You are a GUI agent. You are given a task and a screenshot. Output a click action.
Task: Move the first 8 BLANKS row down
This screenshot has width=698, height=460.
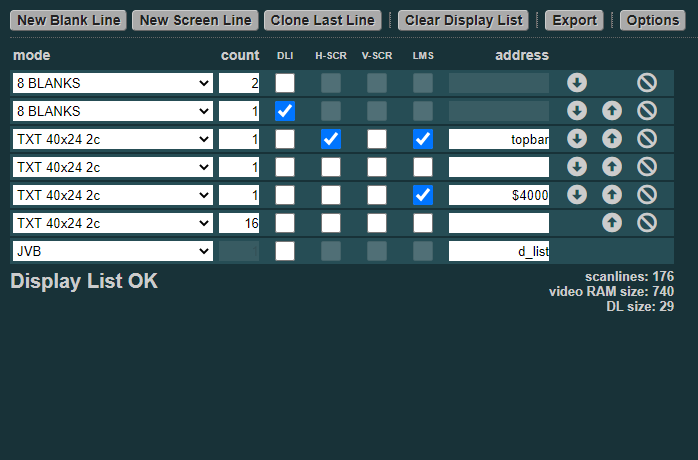coord(577,83)
